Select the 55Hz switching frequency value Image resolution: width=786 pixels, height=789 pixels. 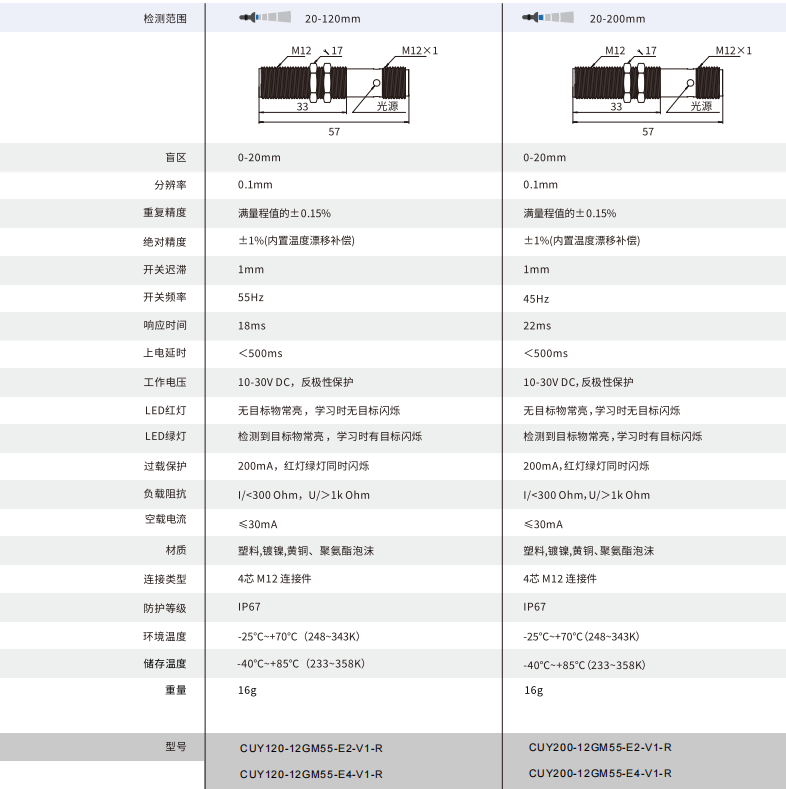pyautogui.click(x=251, y=297)
